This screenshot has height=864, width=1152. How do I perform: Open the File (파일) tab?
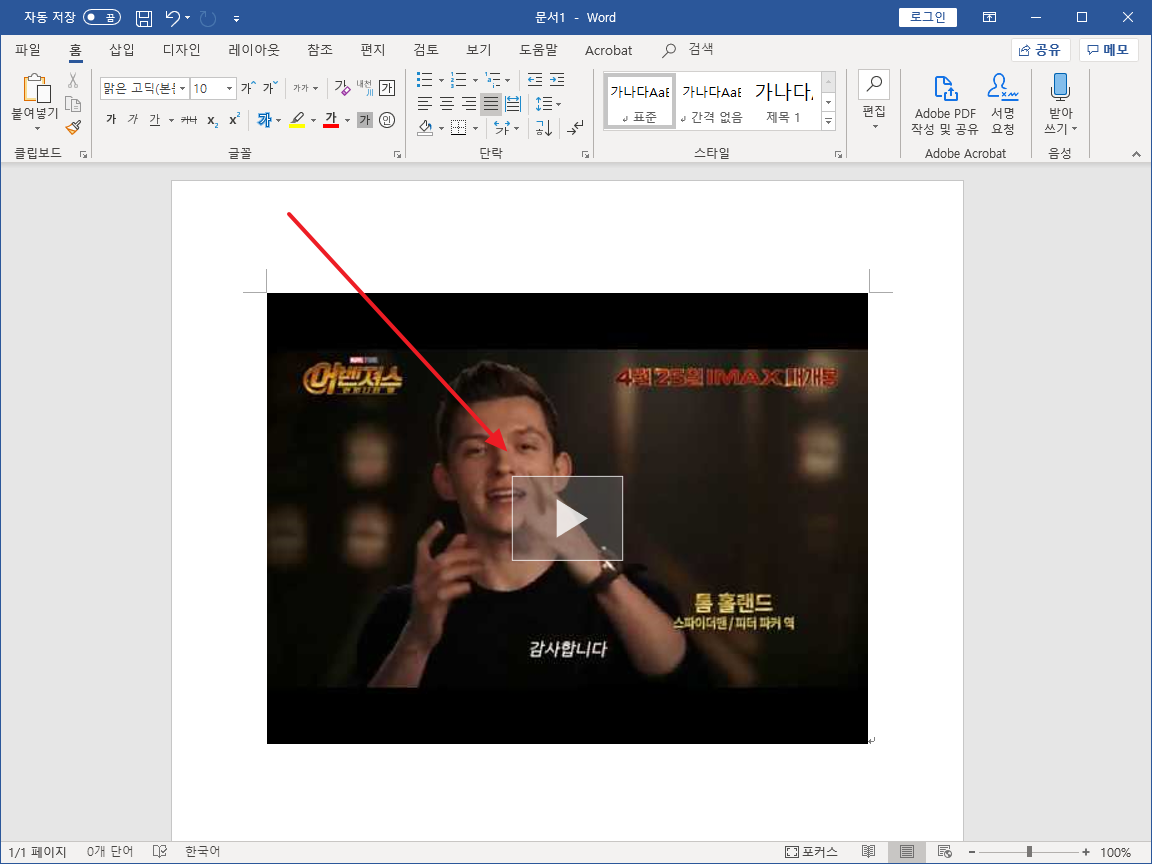(x=28, y=50)
